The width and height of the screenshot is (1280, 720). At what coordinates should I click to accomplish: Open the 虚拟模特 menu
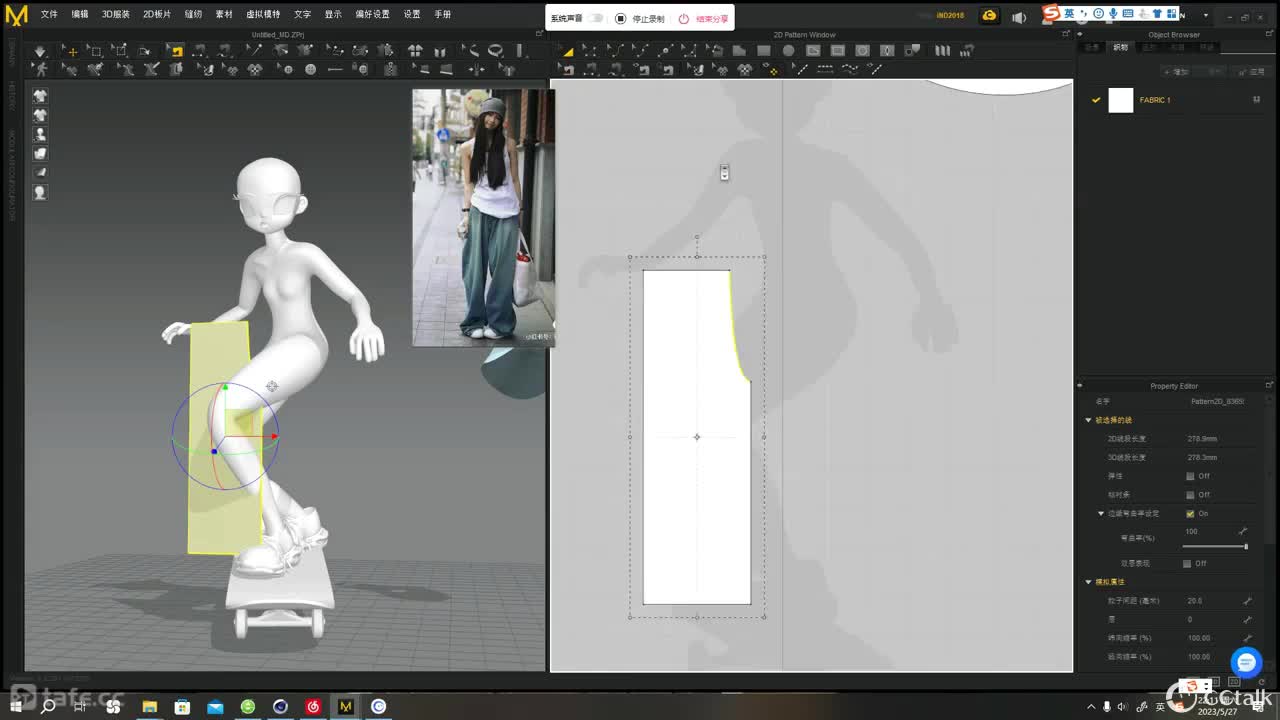coord(263,15)
